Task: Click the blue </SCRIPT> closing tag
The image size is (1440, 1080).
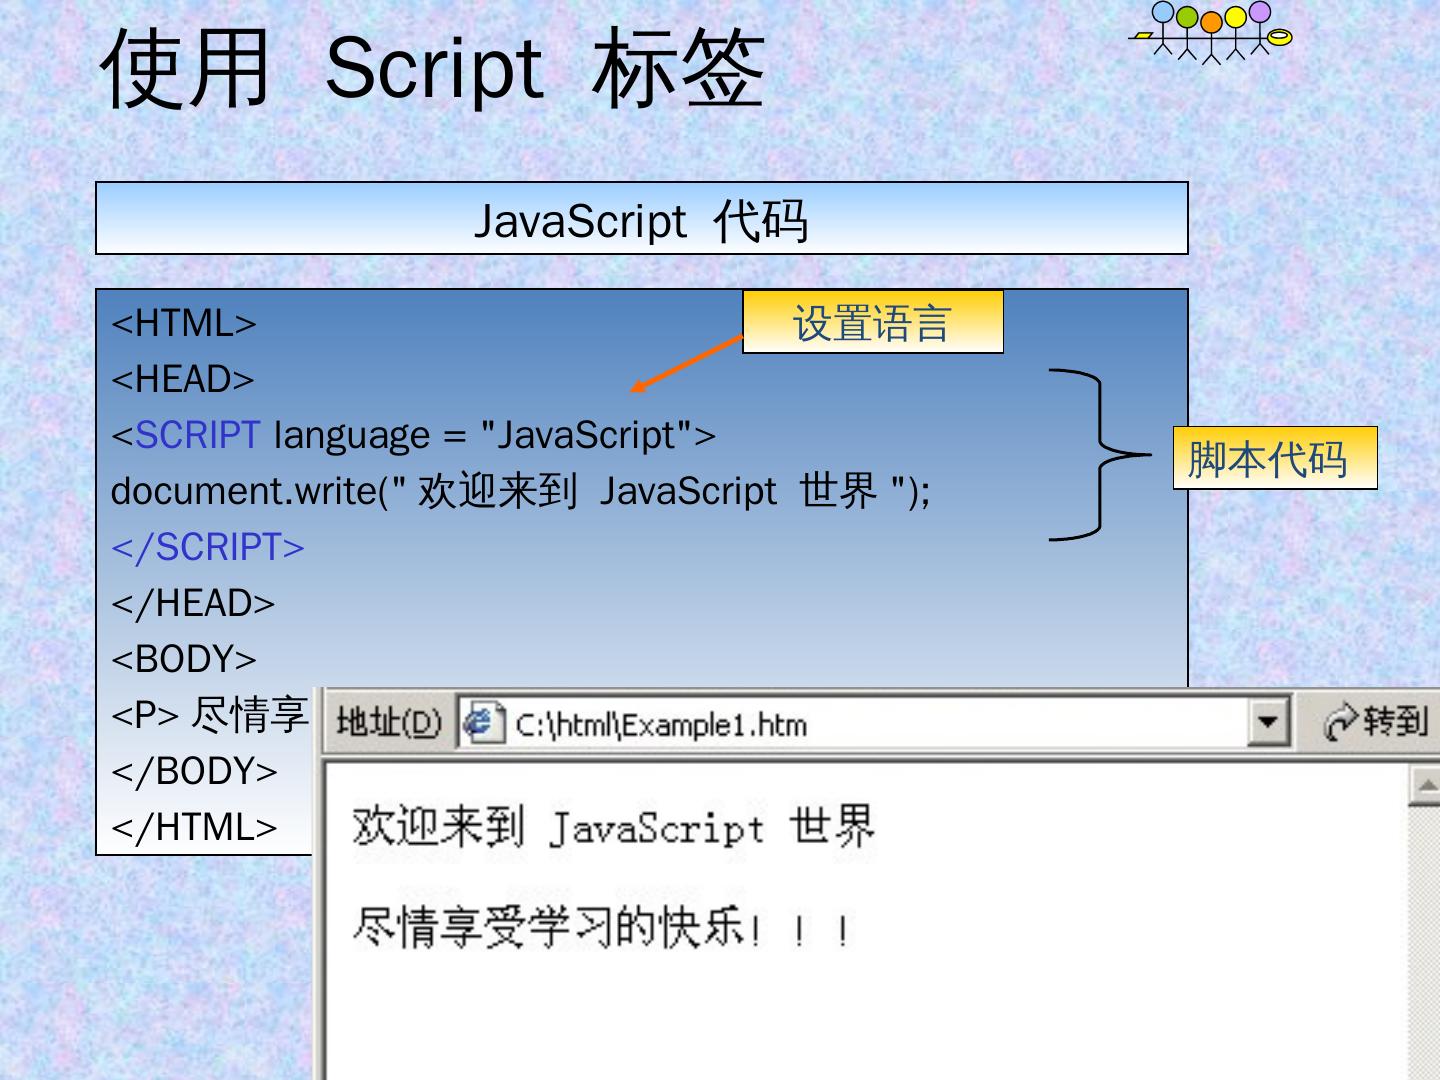Action: click(x=208, y=547)
